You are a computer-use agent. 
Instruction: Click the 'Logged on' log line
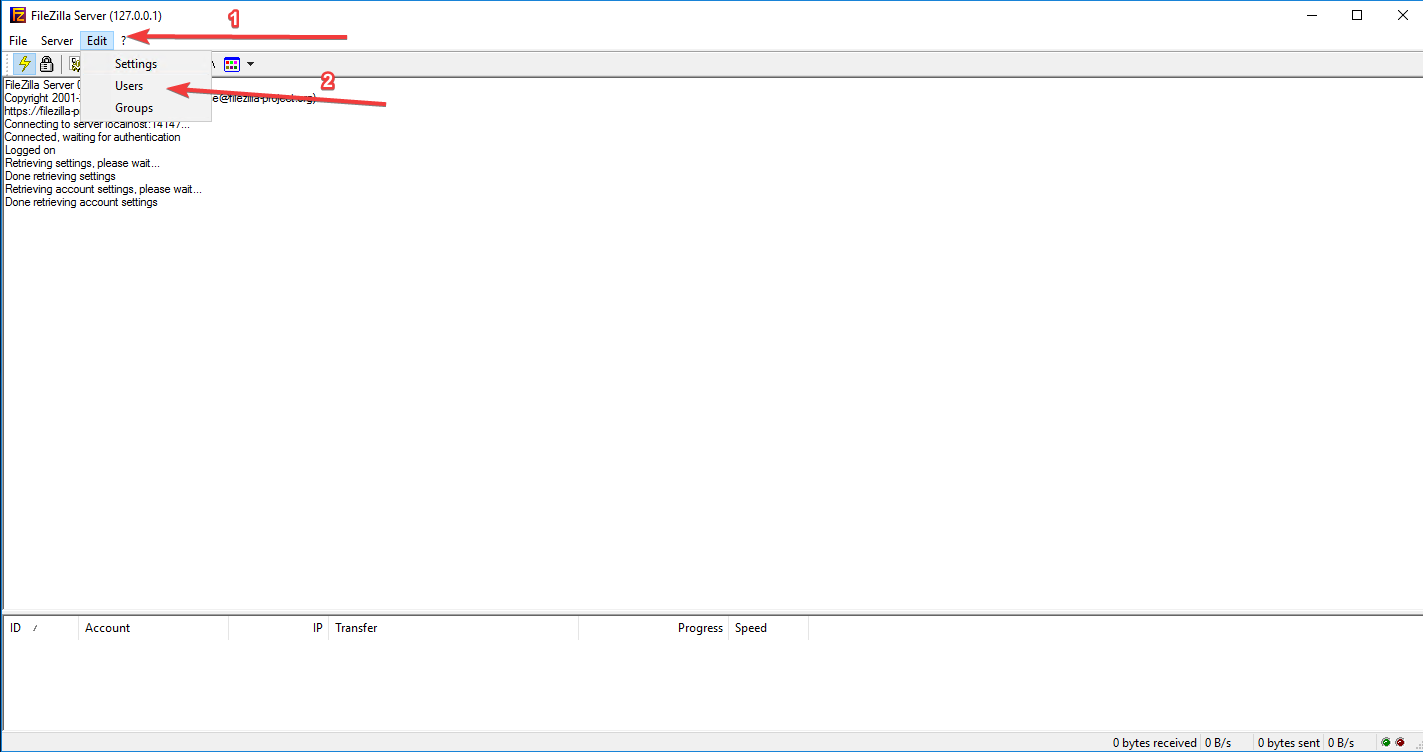point(30,150)
